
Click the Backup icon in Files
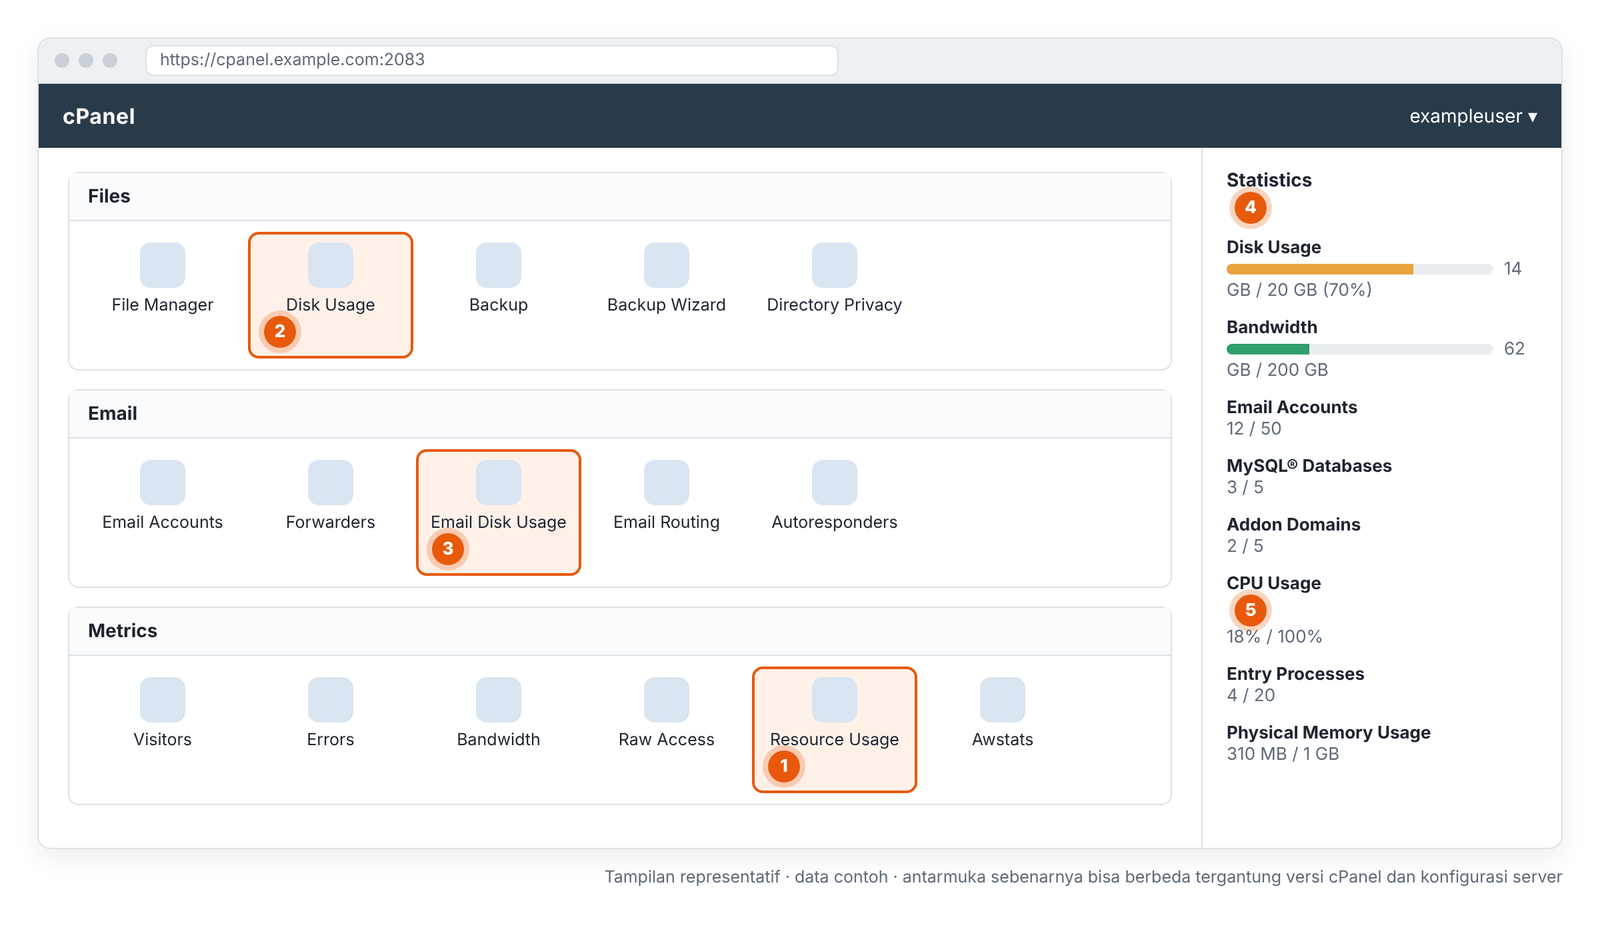click(498, 265)
